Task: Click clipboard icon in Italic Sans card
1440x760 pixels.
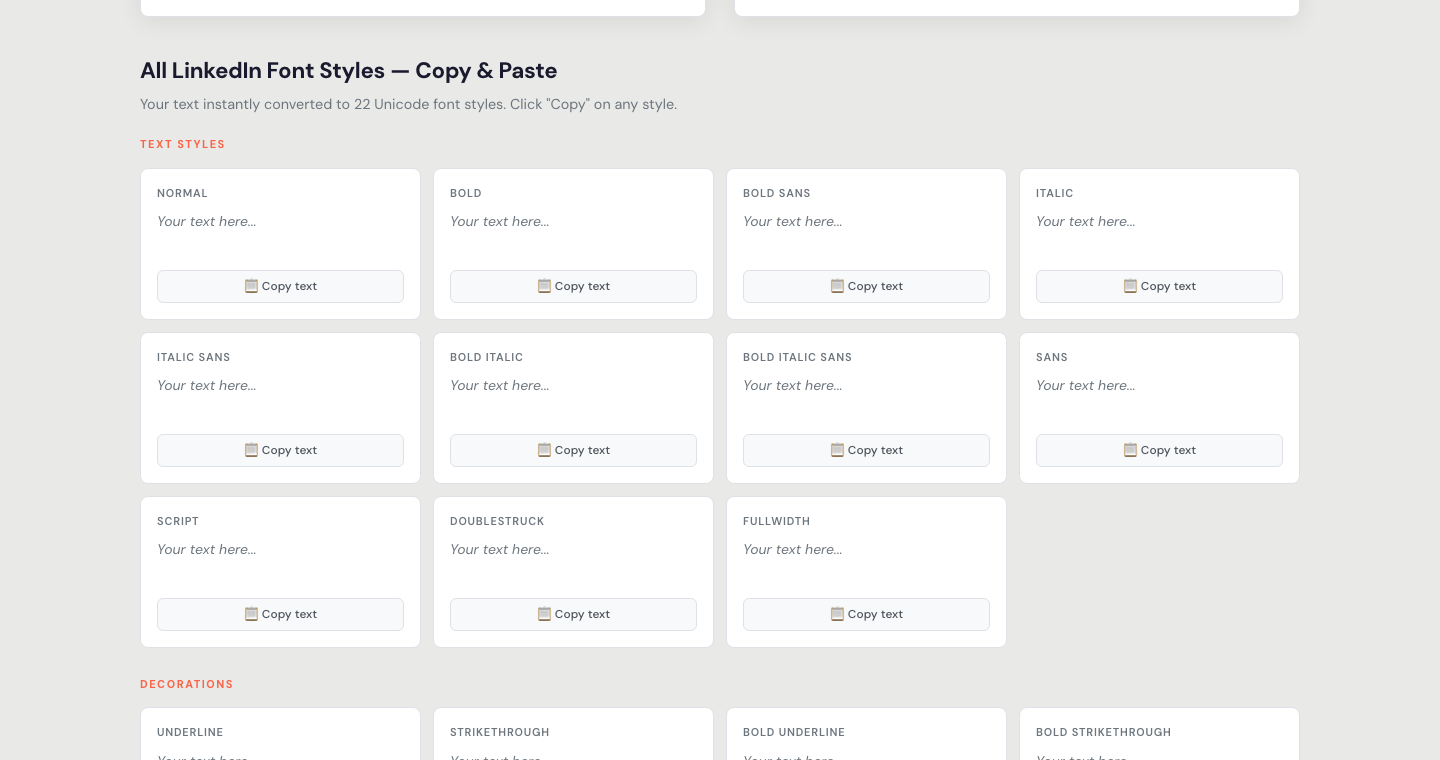Action: (x=251, y=450)
